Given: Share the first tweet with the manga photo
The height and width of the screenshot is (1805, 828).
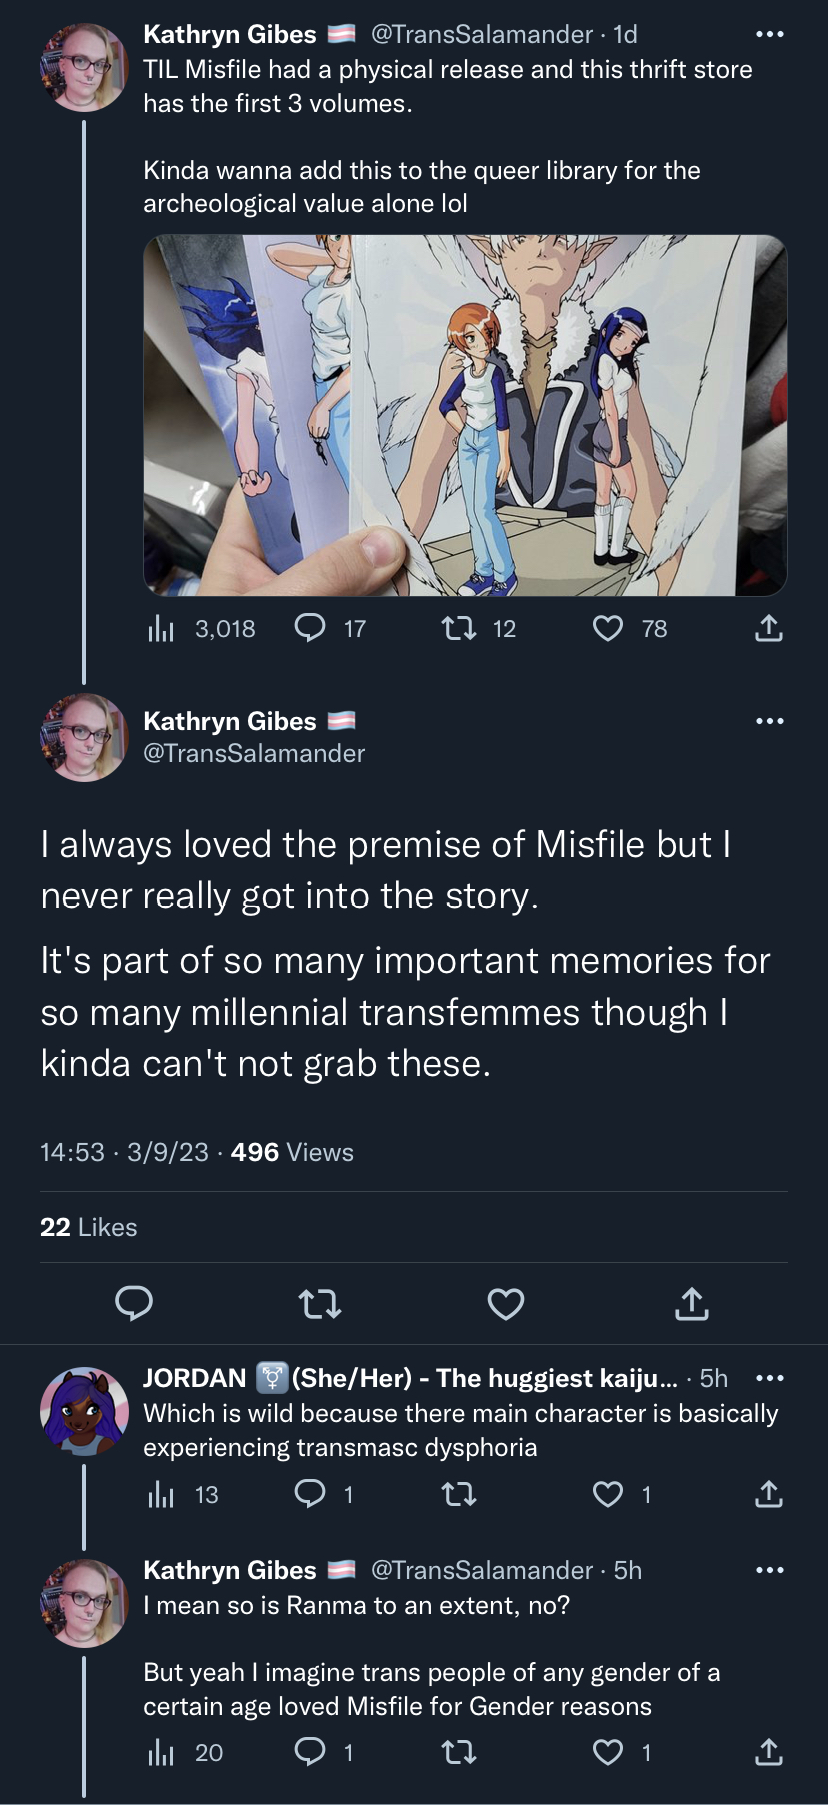Looking at the screenshot, I should (x=768, y=628).
